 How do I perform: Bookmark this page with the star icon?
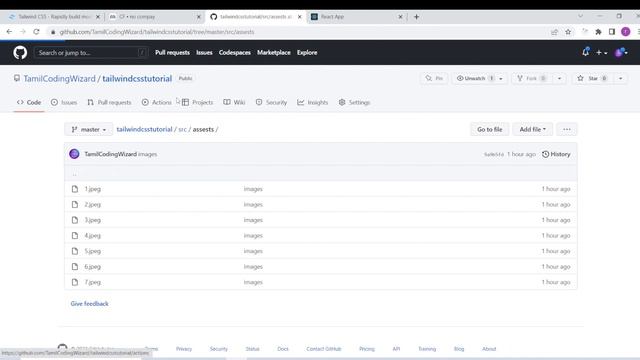[x=568, y=32]
